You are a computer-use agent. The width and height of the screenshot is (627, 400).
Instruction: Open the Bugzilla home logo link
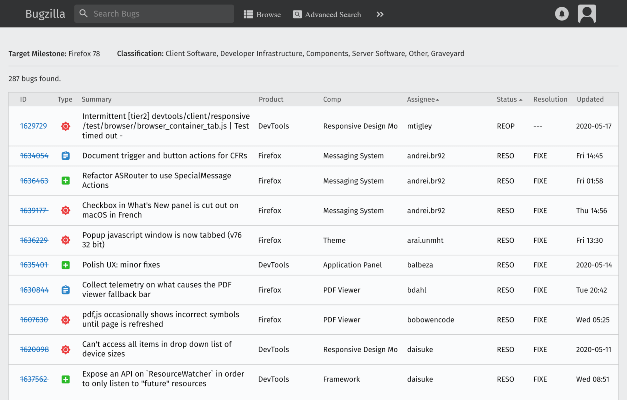[45, 14]
